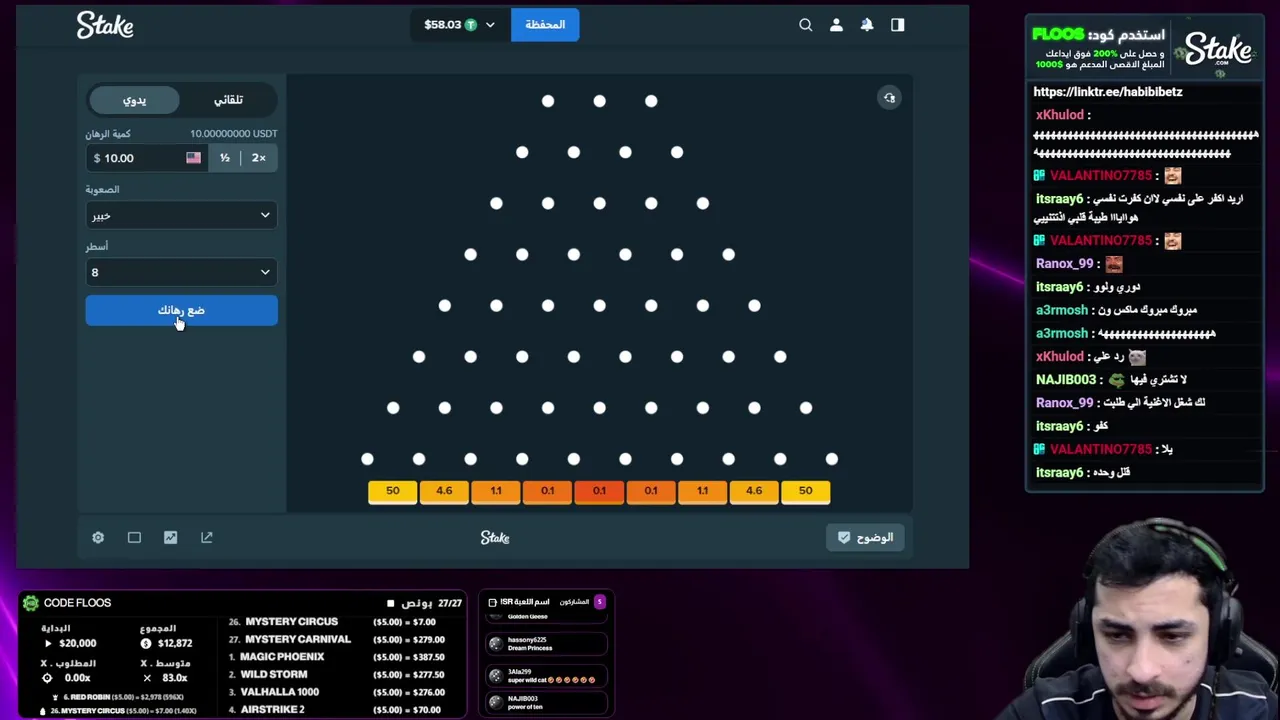Screen dimensions: 1280x720
Task: Click the AIRSTRIKE 2 row in the bonus list
Action: 336,710
